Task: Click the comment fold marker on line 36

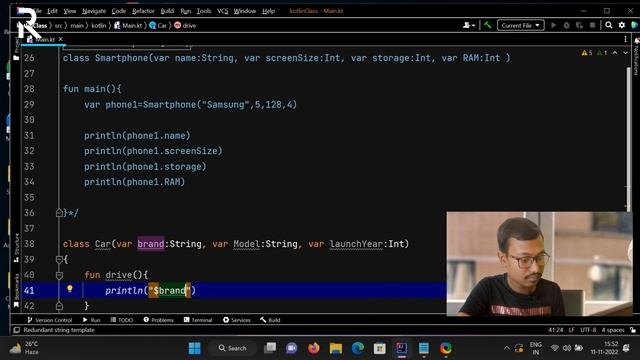Action: (x=59, y=213)
